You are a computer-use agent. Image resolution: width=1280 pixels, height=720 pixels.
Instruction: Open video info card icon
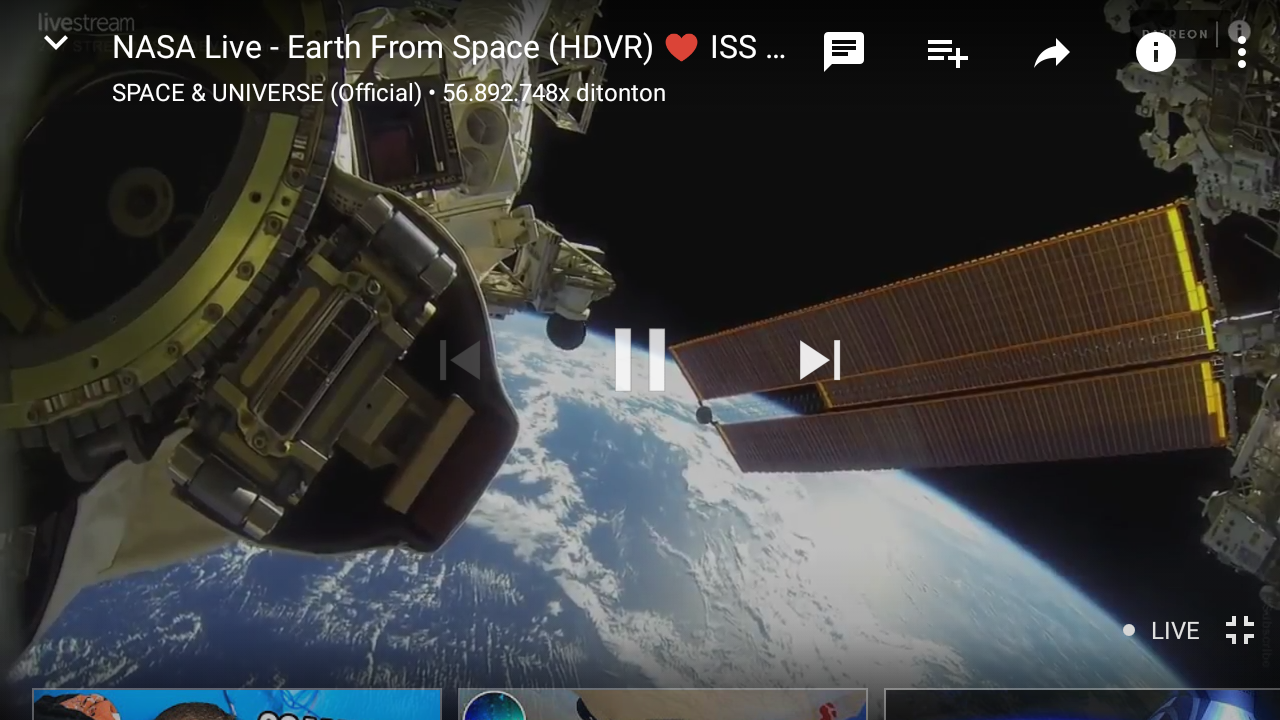pos(1156,52)
